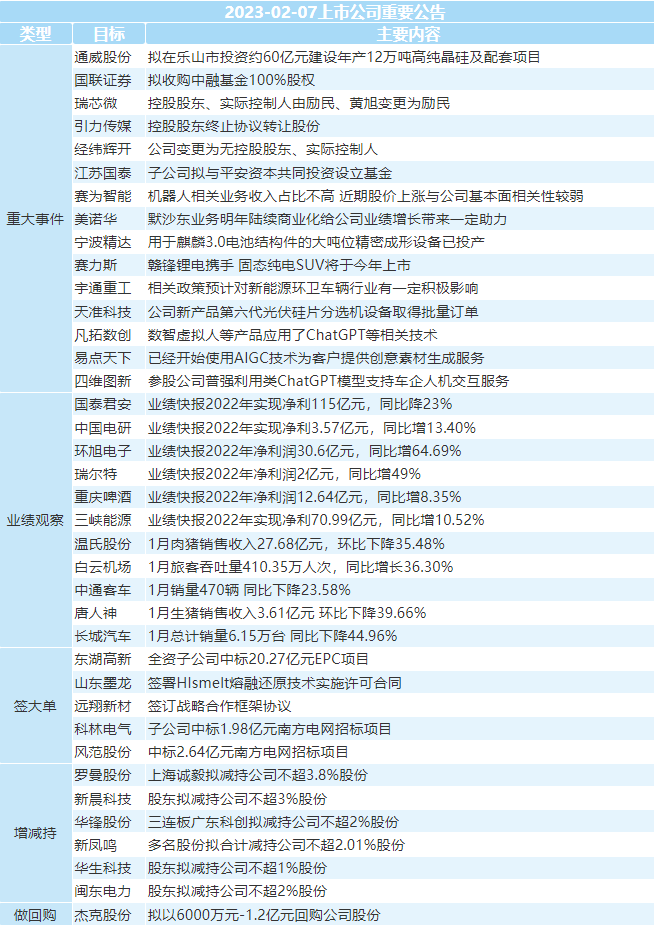654x926 pixels.
Task: Click company name 重庆啤酒
Action: [x=103, y=497]
